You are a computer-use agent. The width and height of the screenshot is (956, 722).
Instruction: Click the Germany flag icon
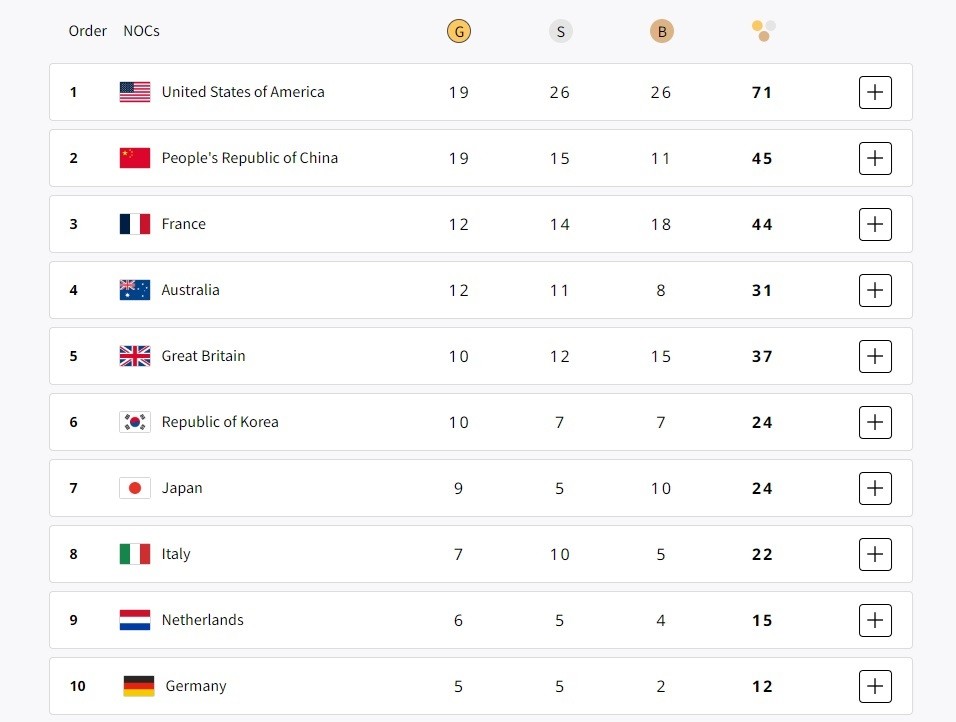click(x=134, y=686)
